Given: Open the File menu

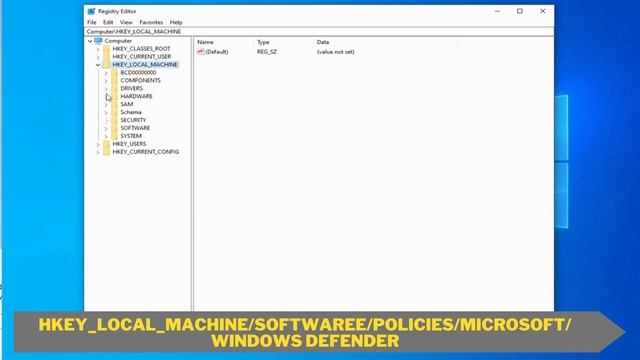Looking at the screenshot, I should (x=91, y=22).
